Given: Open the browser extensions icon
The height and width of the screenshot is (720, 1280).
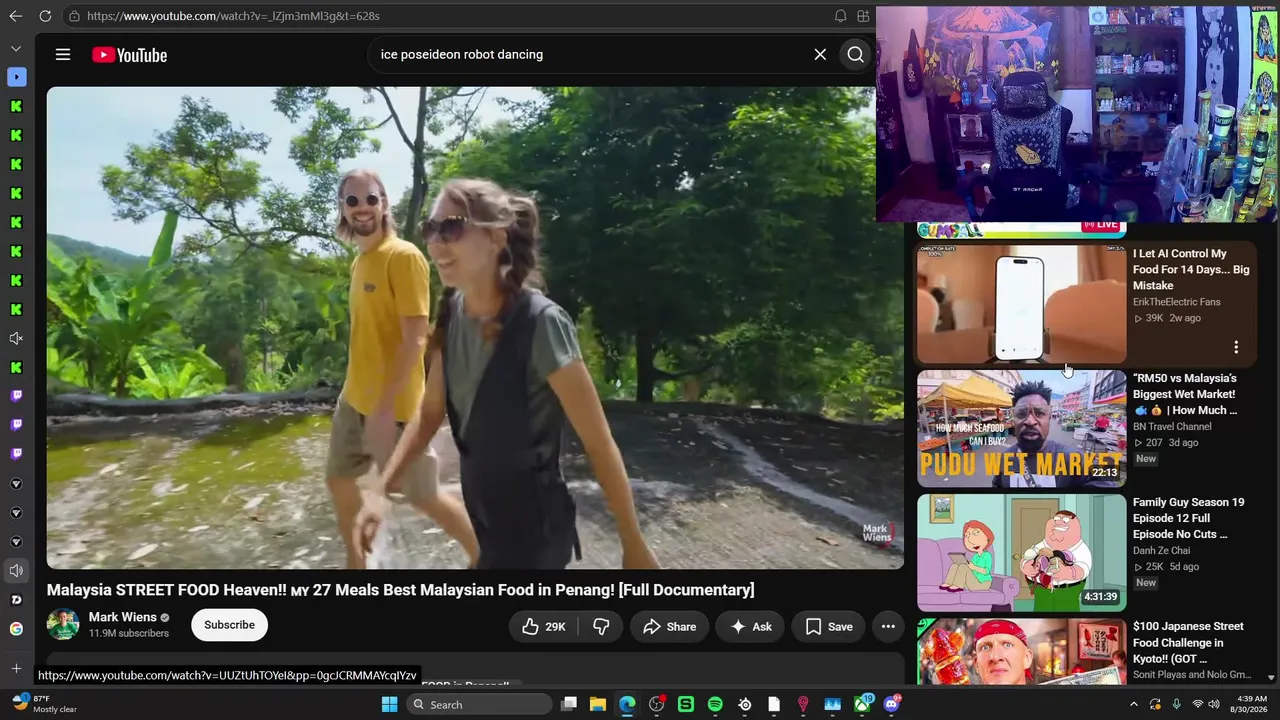Looking at the screenshot, I should (863, 16).
